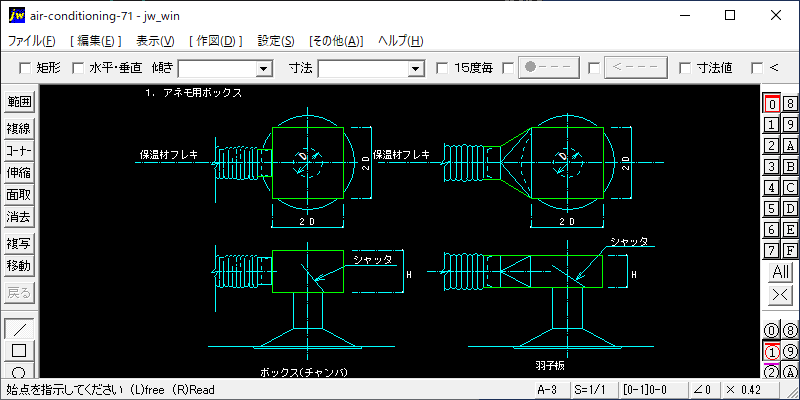Click the 傾き input field

[217, 68]
